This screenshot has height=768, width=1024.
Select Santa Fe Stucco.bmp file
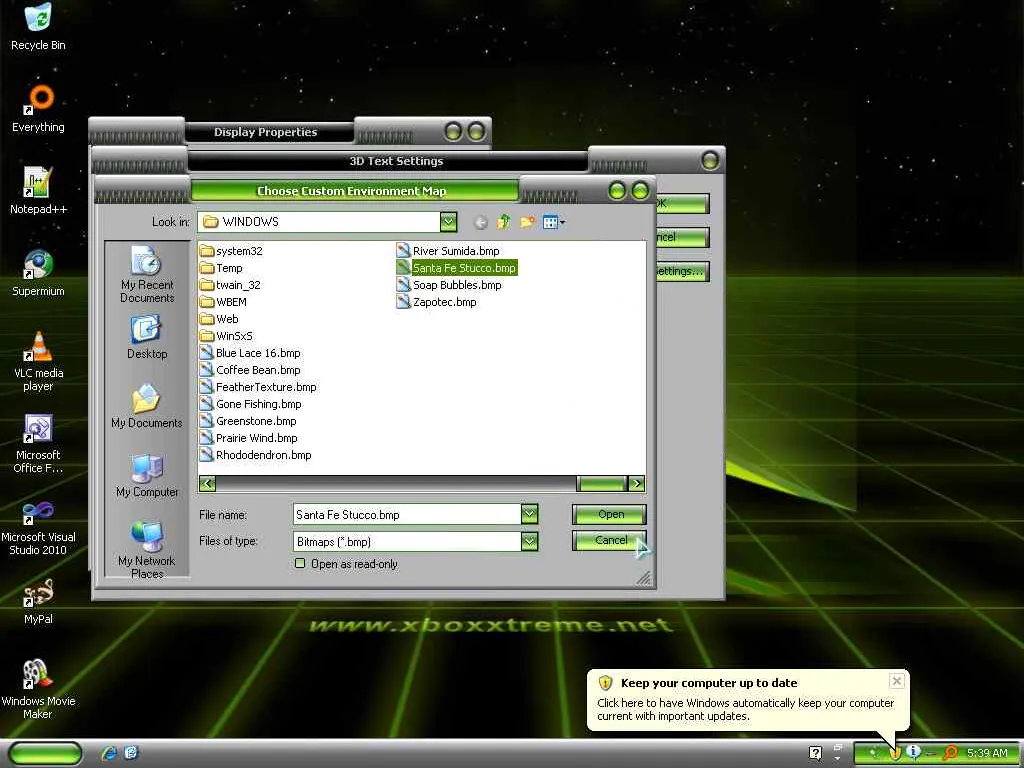[456, 268]
